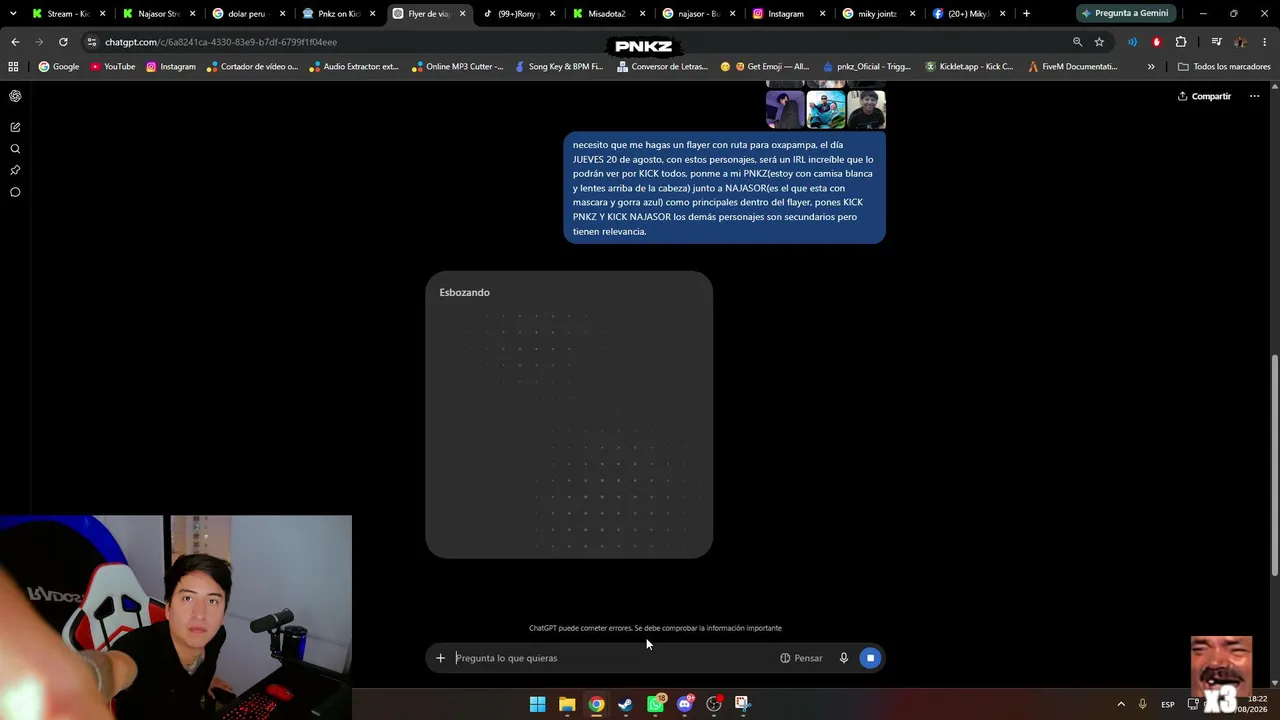
Task: Change the ESP keyboard language
Action: tap(1168, 704)
